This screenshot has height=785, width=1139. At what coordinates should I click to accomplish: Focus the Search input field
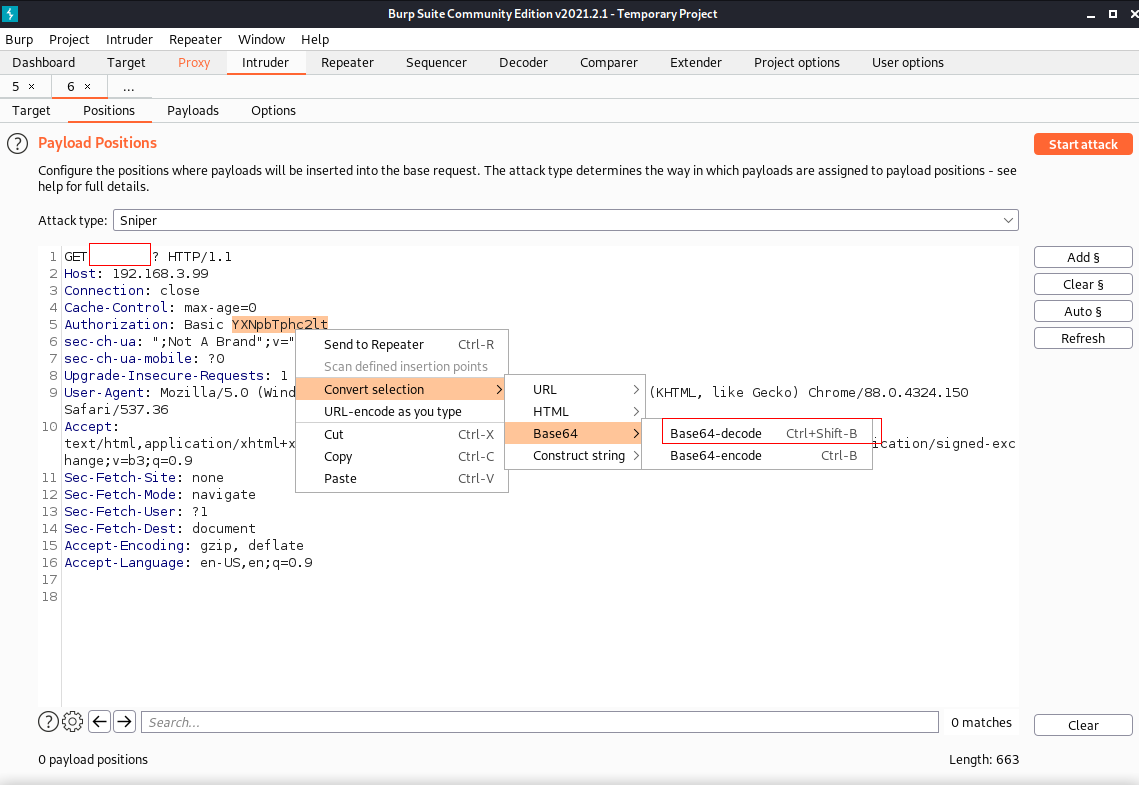click(x=540, y=722)
